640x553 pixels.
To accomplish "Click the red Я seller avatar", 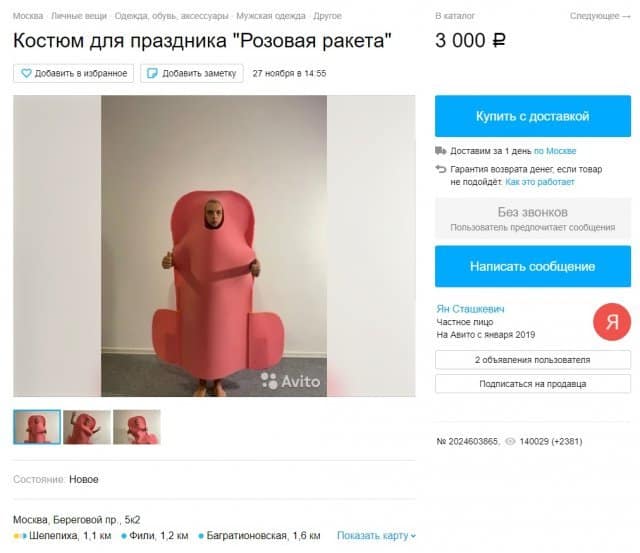I will click(612, 322).
